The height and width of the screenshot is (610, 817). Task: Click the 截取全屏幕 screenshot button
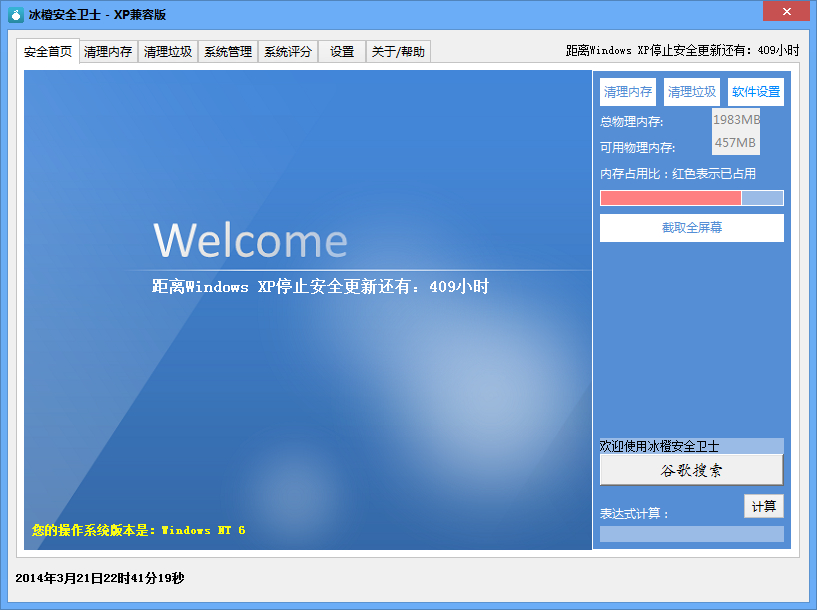tap(692, 228)
